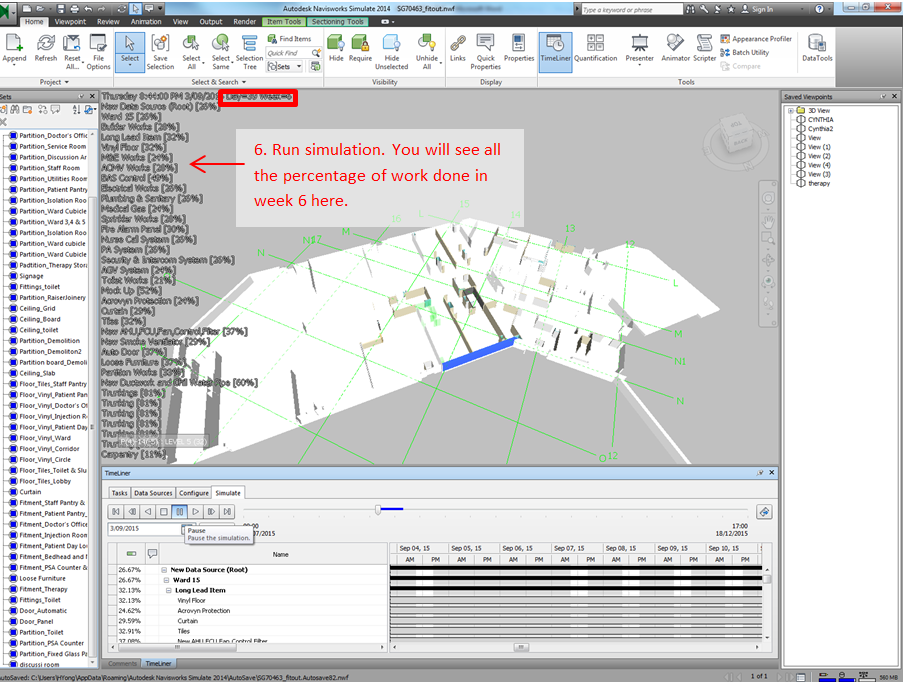
Task: Open the Scripter tool
Action: [705, 48]
